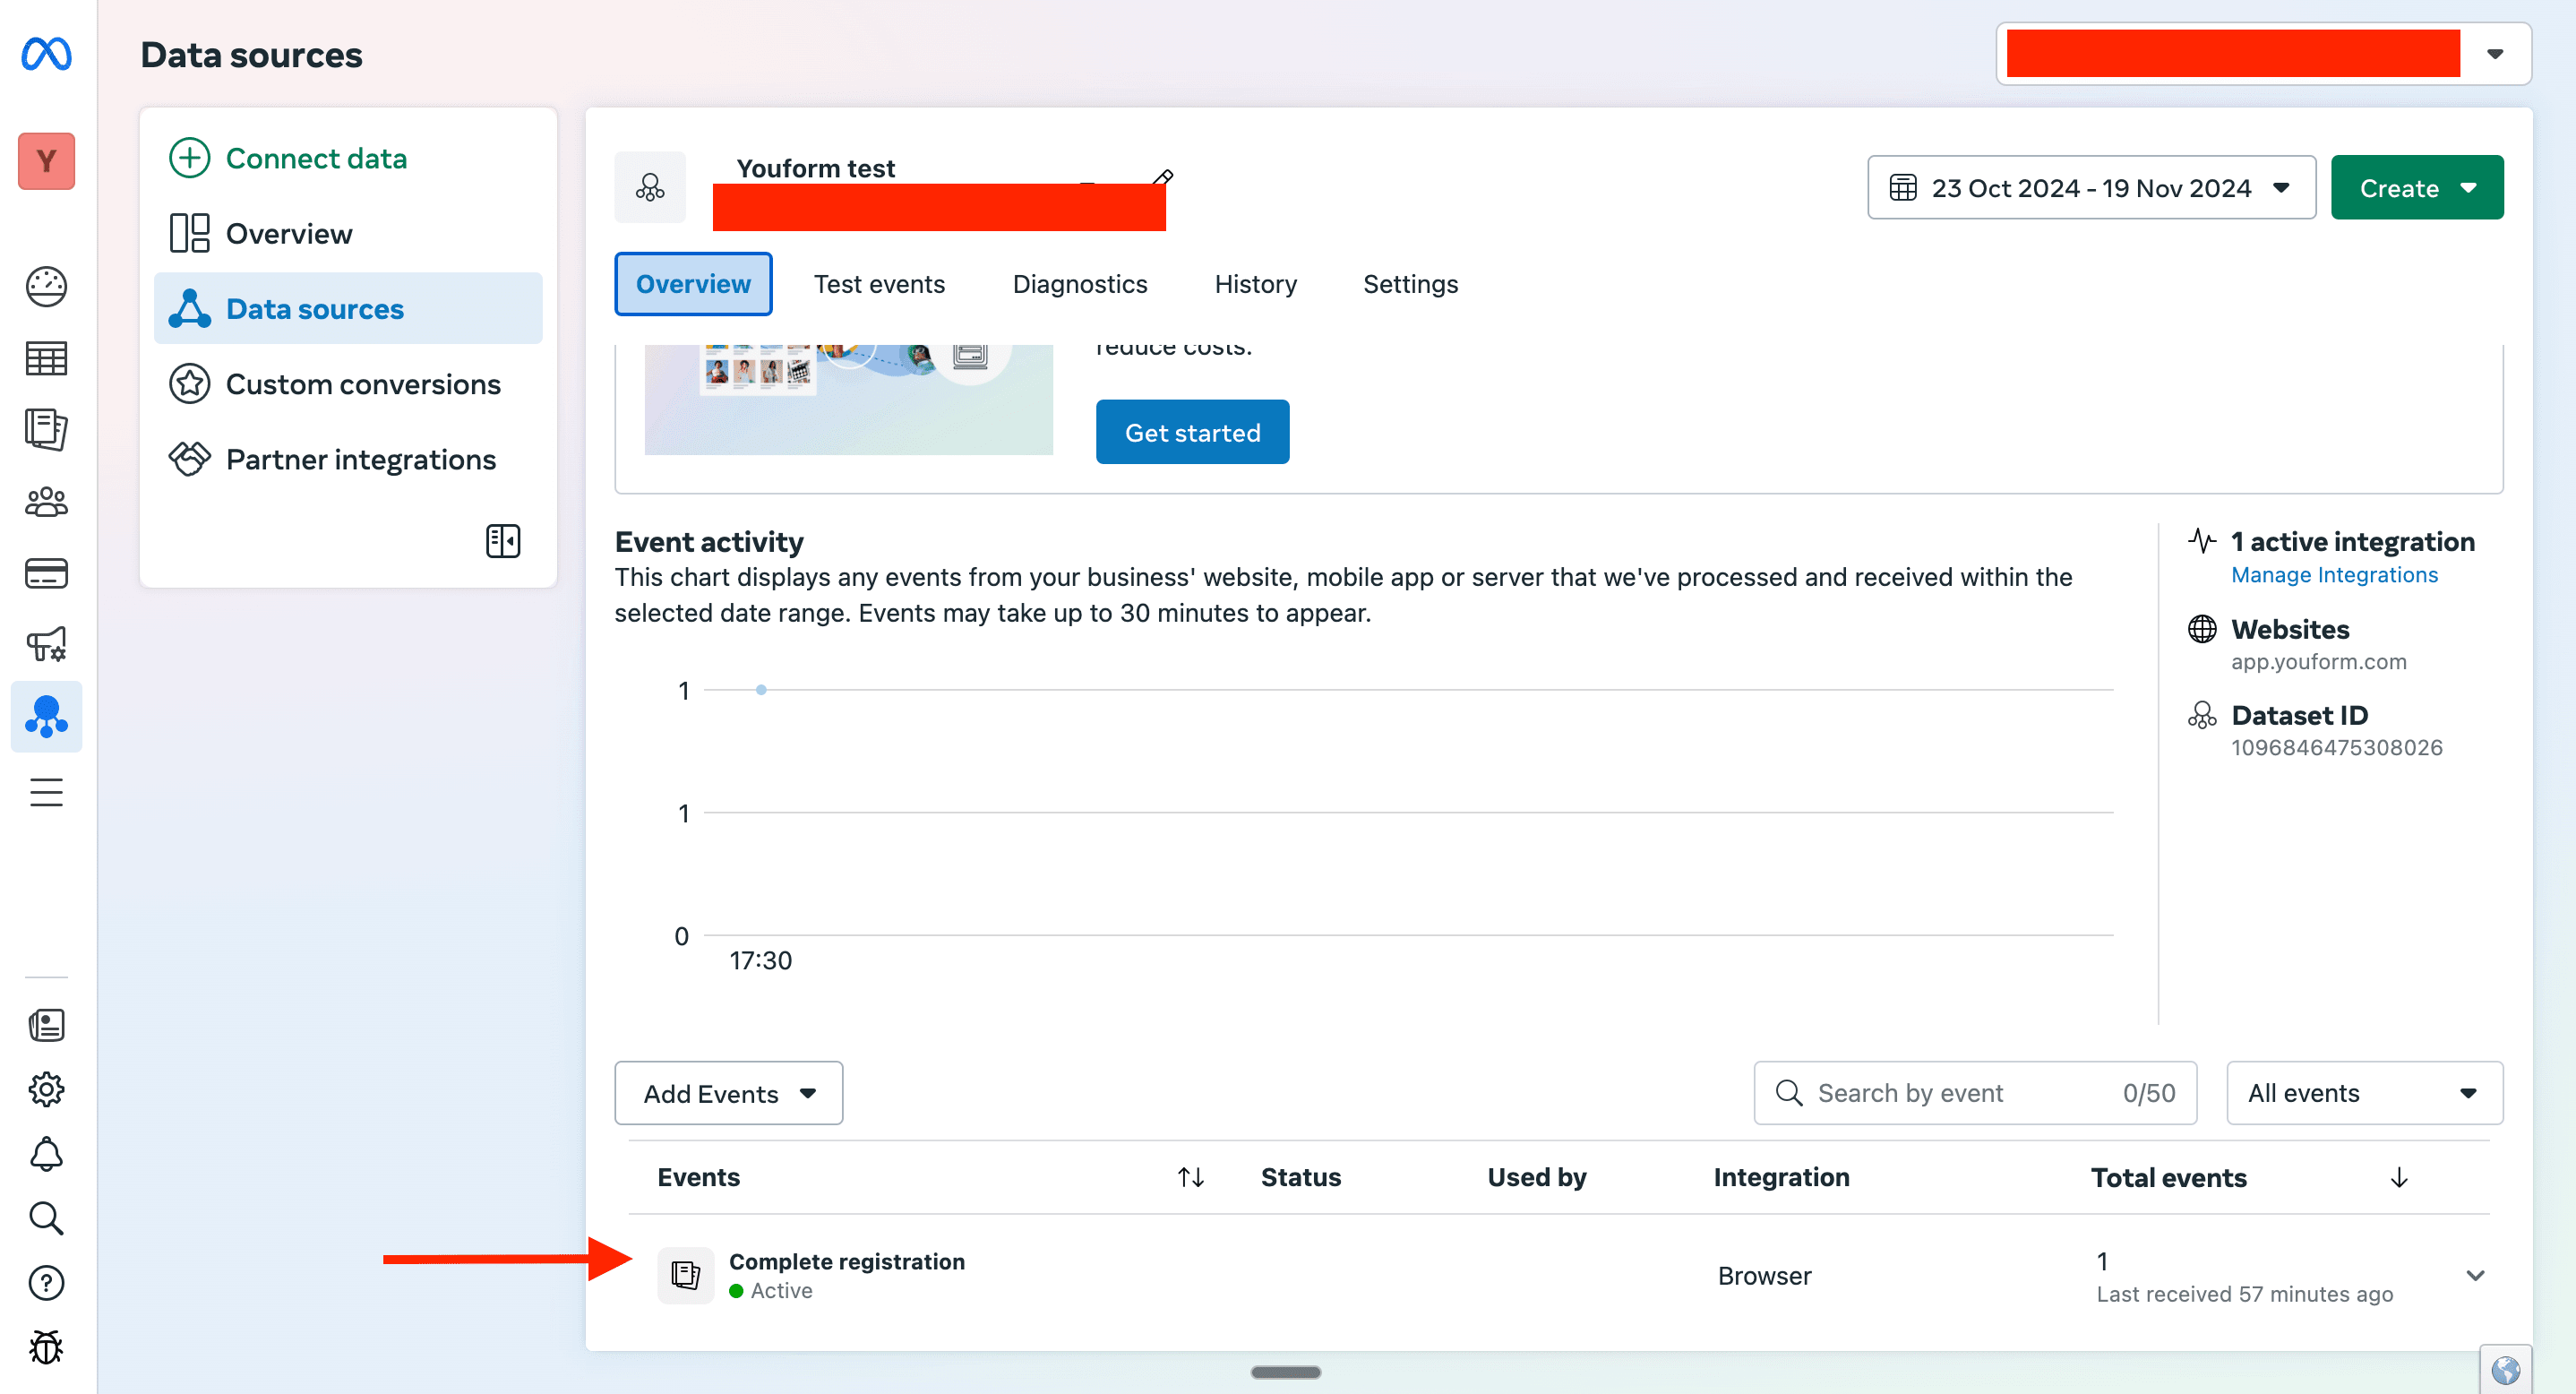2576x1394 pixels.
Task: Select Custom conversions in side menu
Action: coord(348,384)
